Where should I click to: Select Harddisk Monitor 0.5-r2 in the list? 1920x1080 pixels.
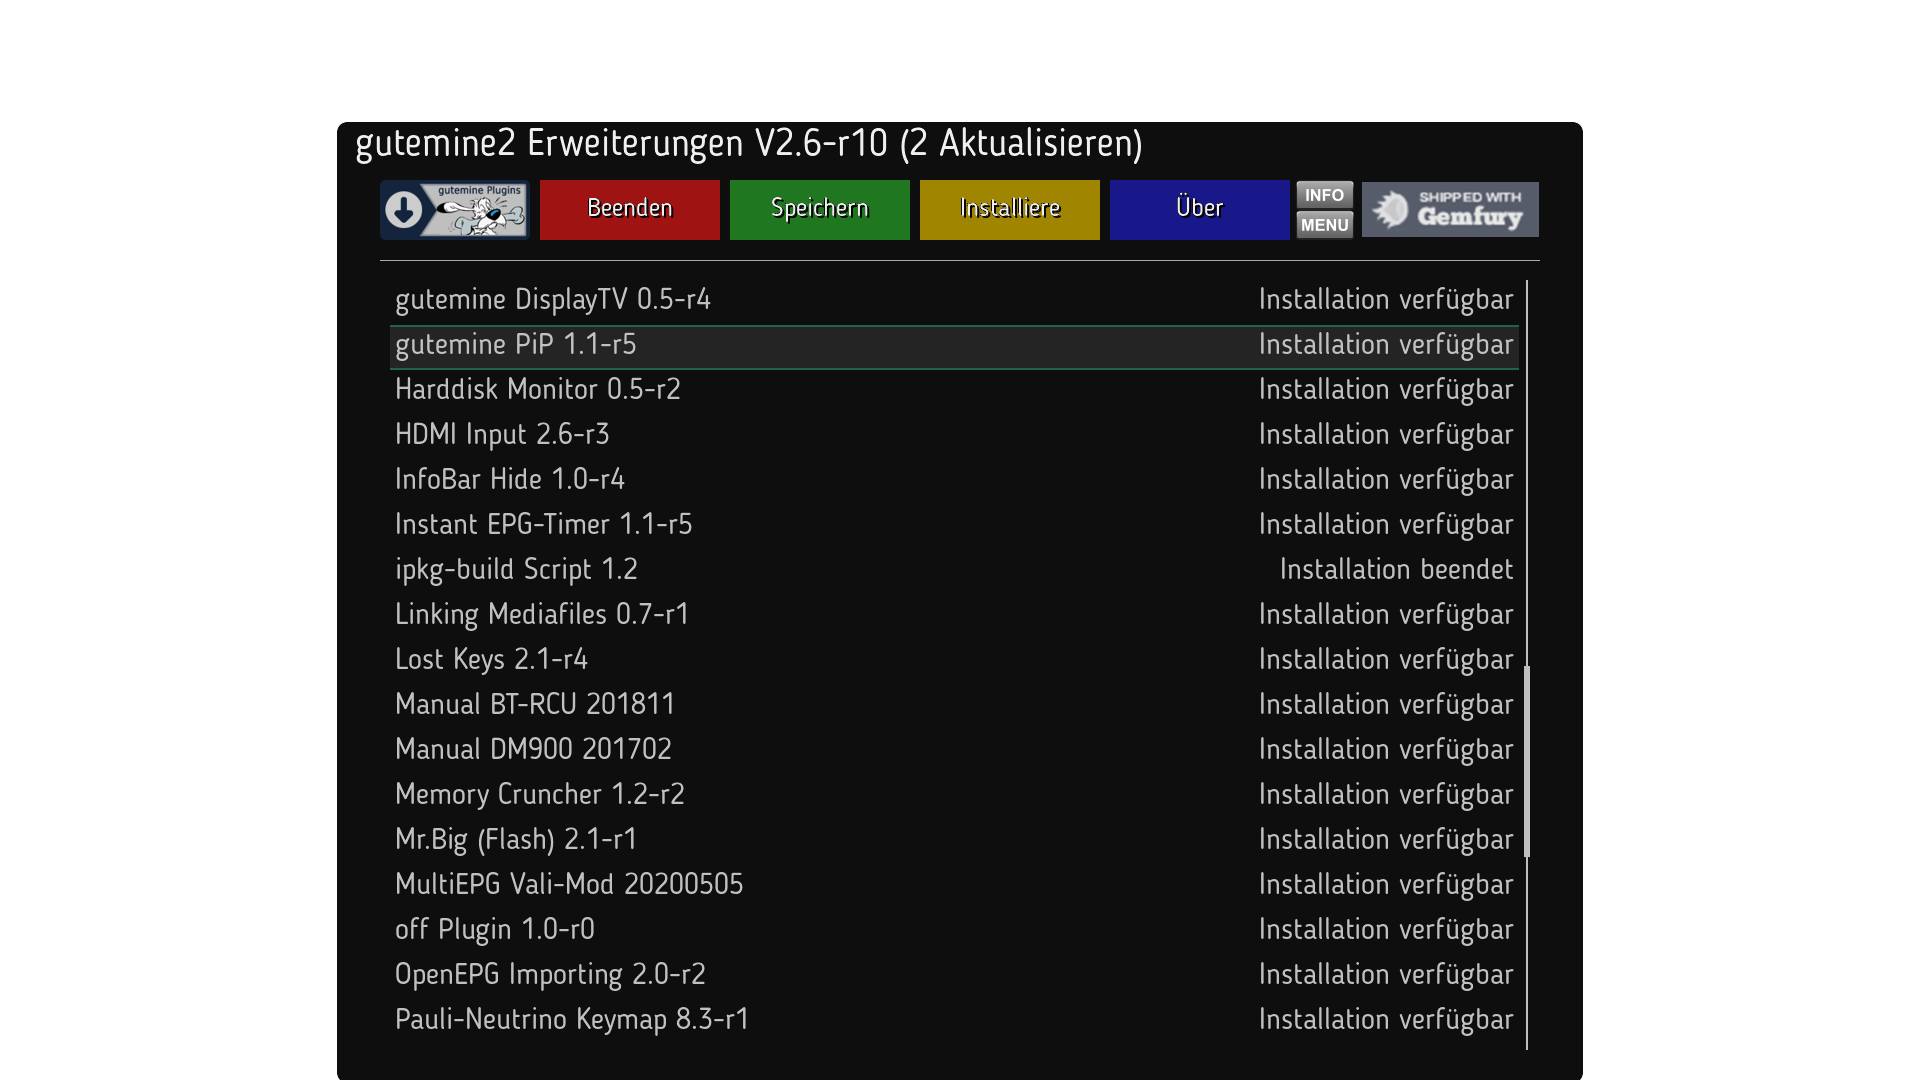[954, 390]
